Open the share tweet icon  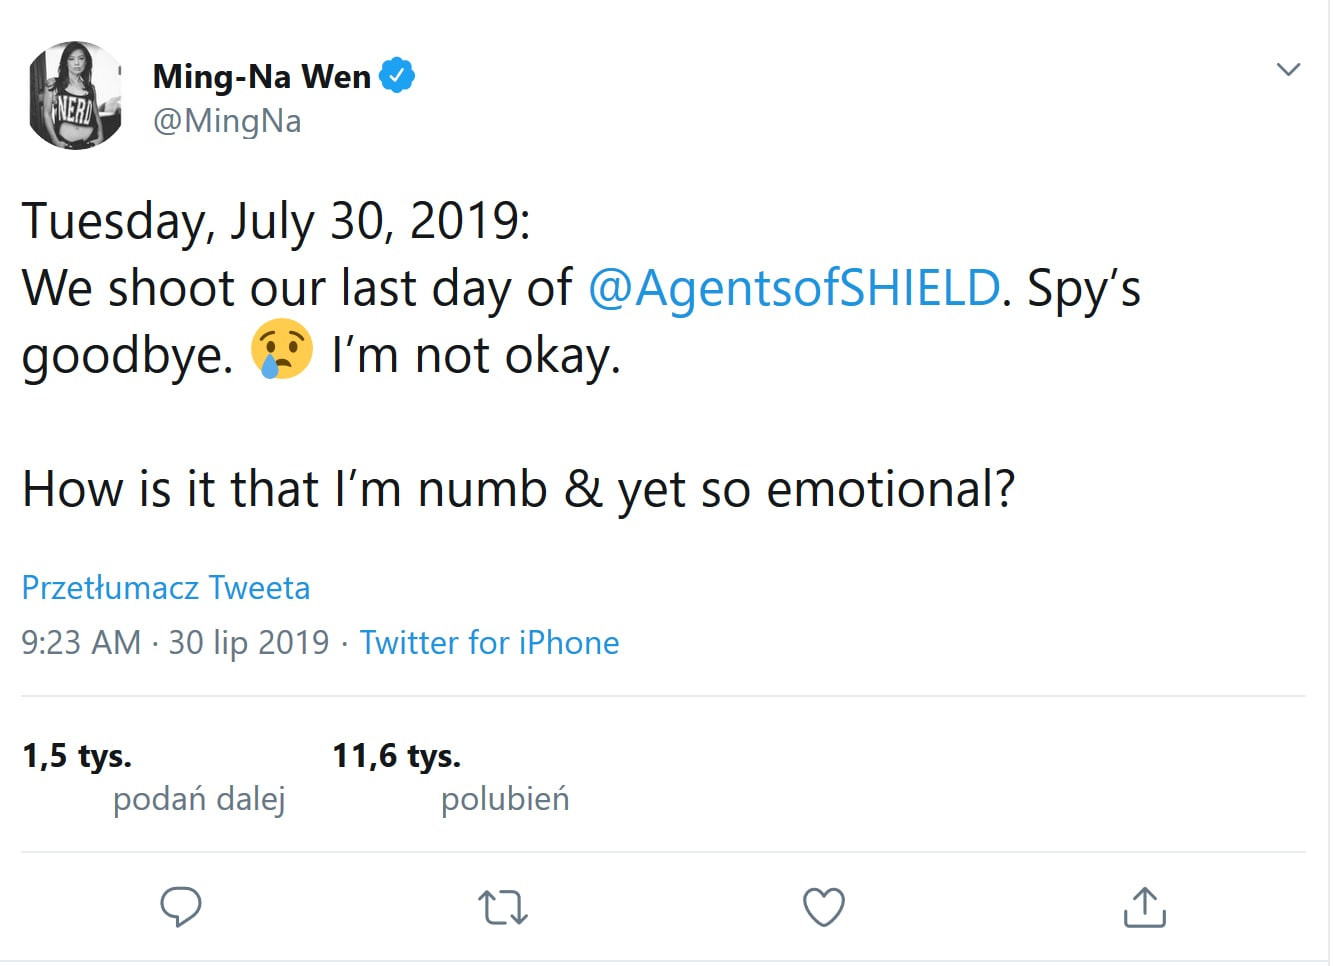[x=1144, y=907]
